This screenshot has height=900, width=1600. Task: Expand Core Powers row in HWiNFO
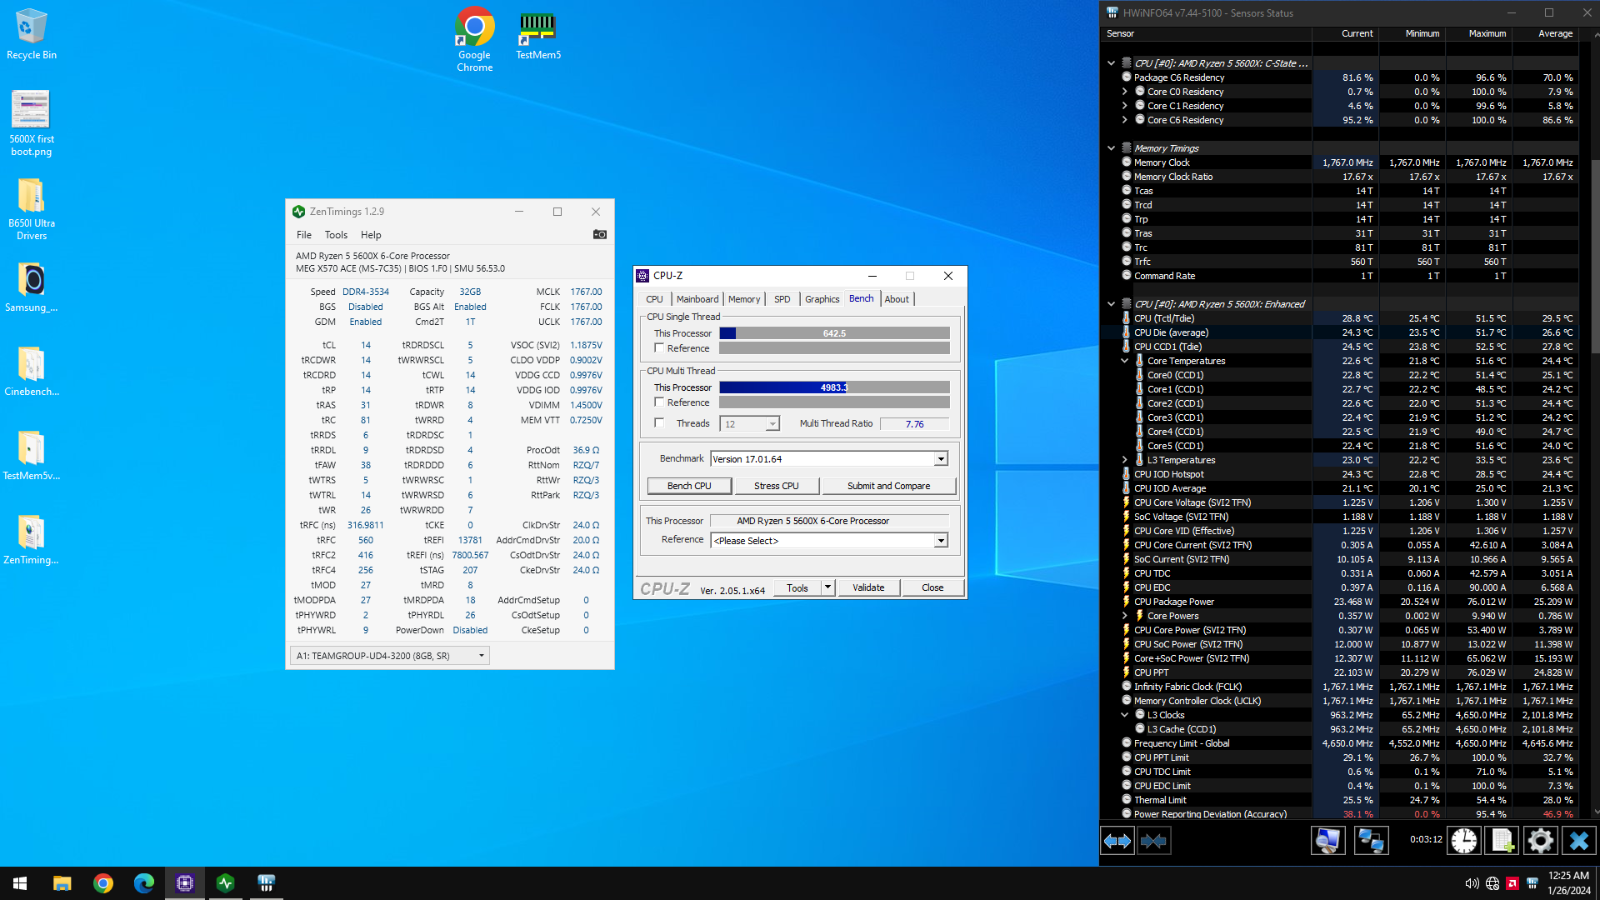click(x=1125, y=616)
